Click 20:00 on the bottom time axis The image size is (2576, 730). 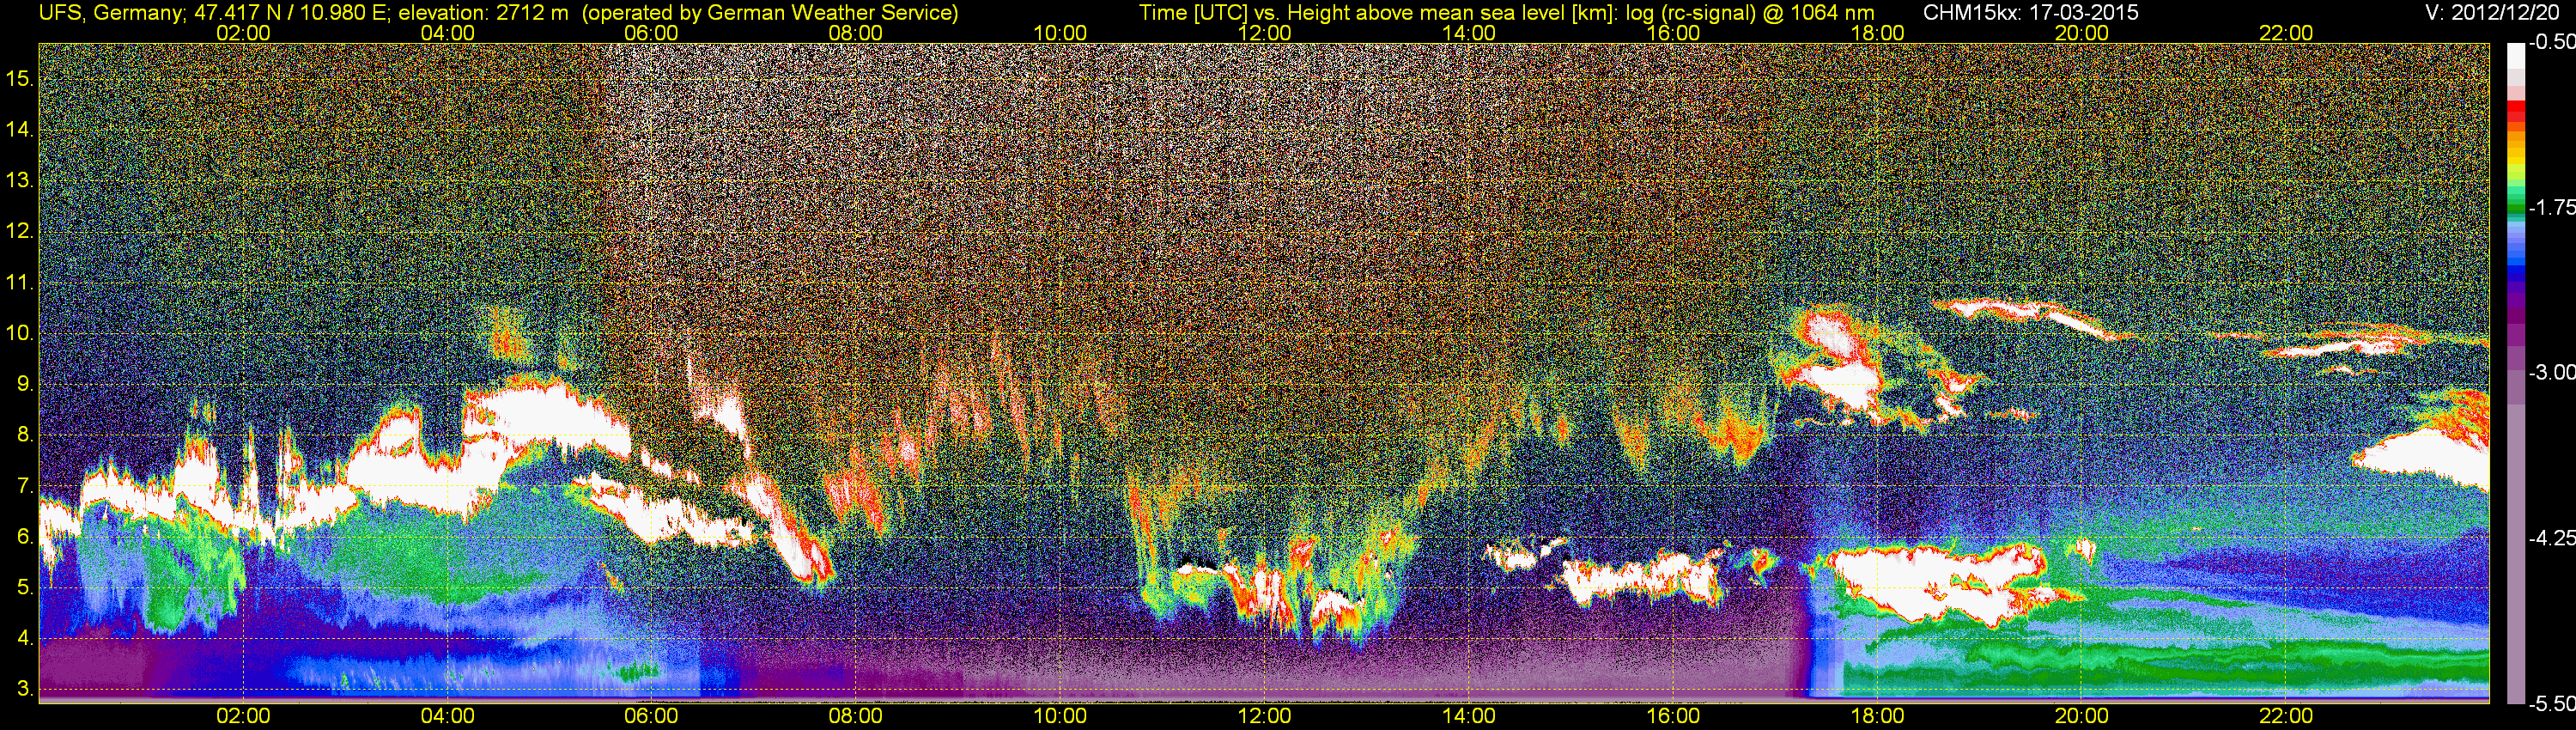pyautogui.click(x=2082, y=716)
